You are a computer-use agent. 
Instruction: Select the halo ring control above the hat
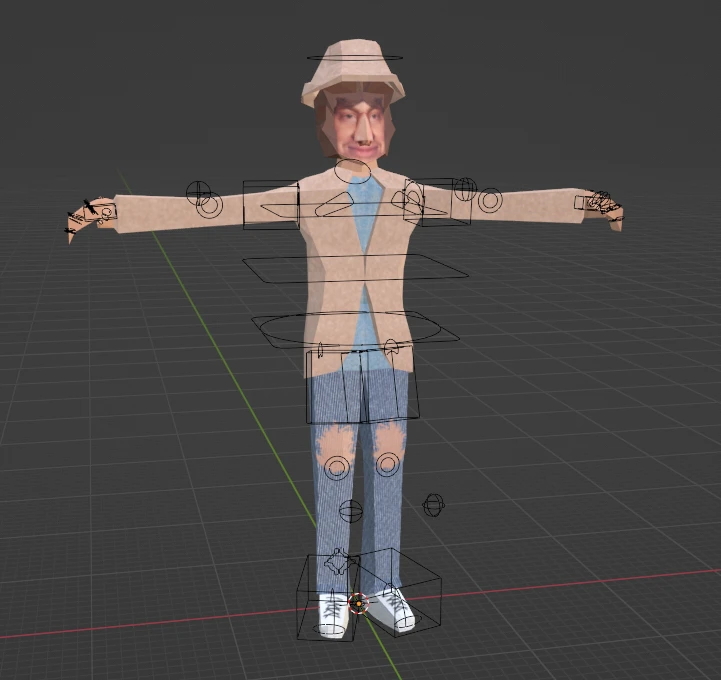[x=354, y=58]
